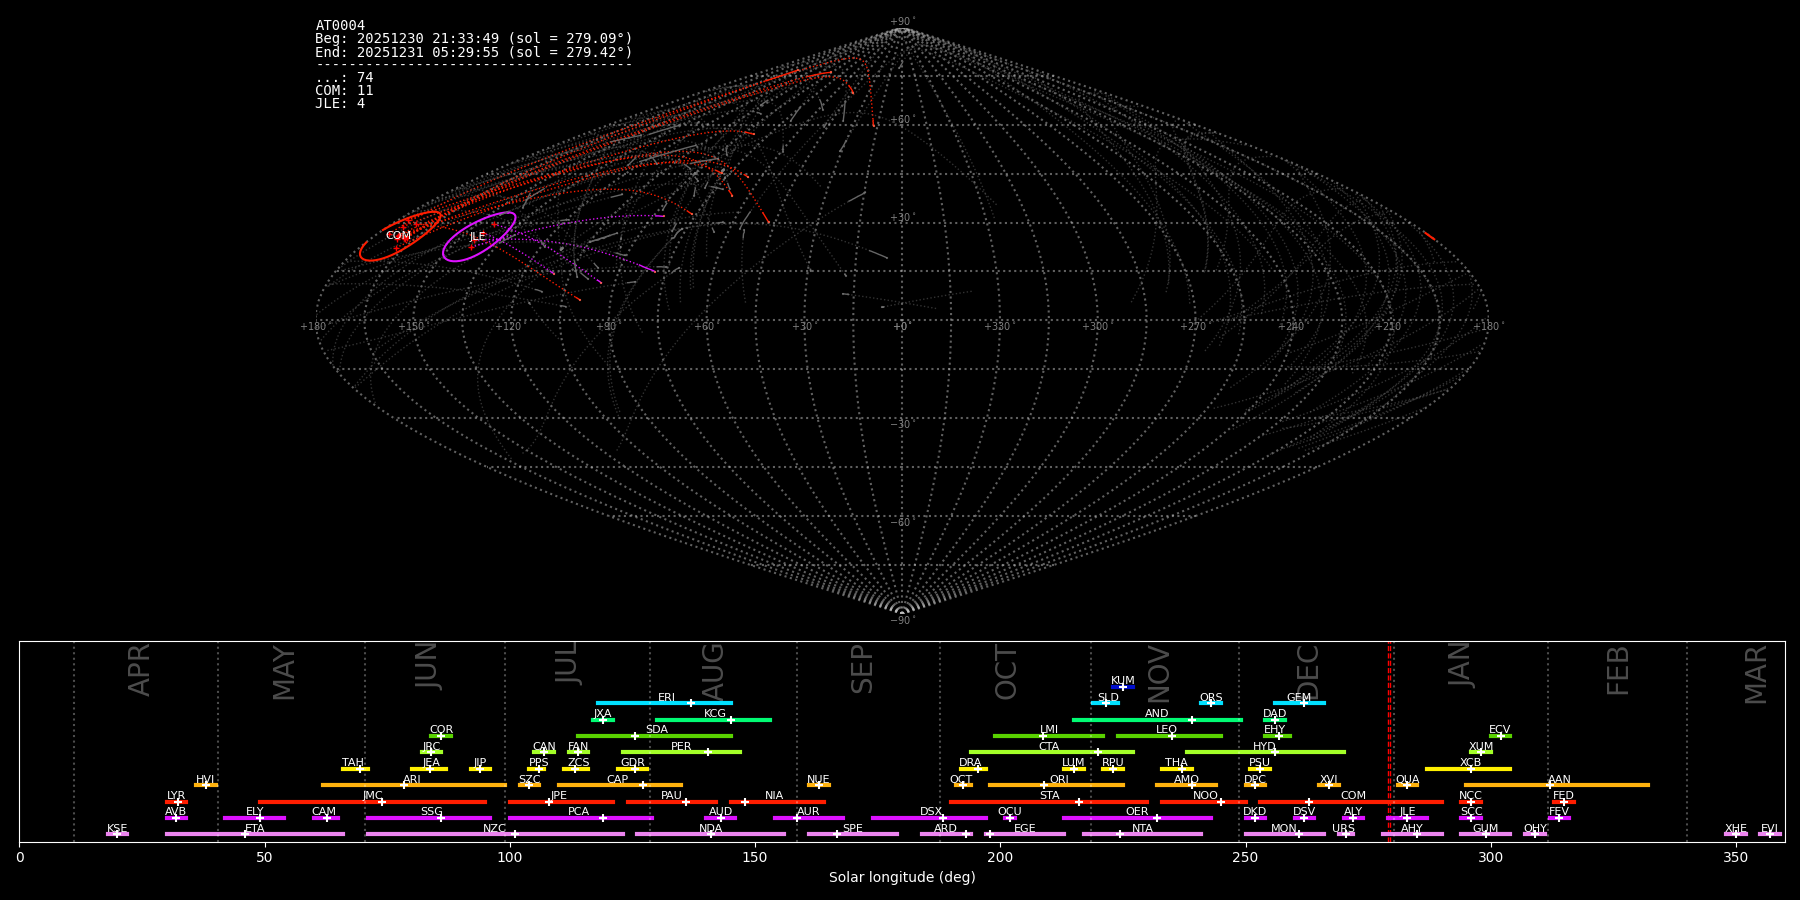Click the NTA shower label in the timeline
The image size is (1800, 900).
click(x=1142, y=829)
